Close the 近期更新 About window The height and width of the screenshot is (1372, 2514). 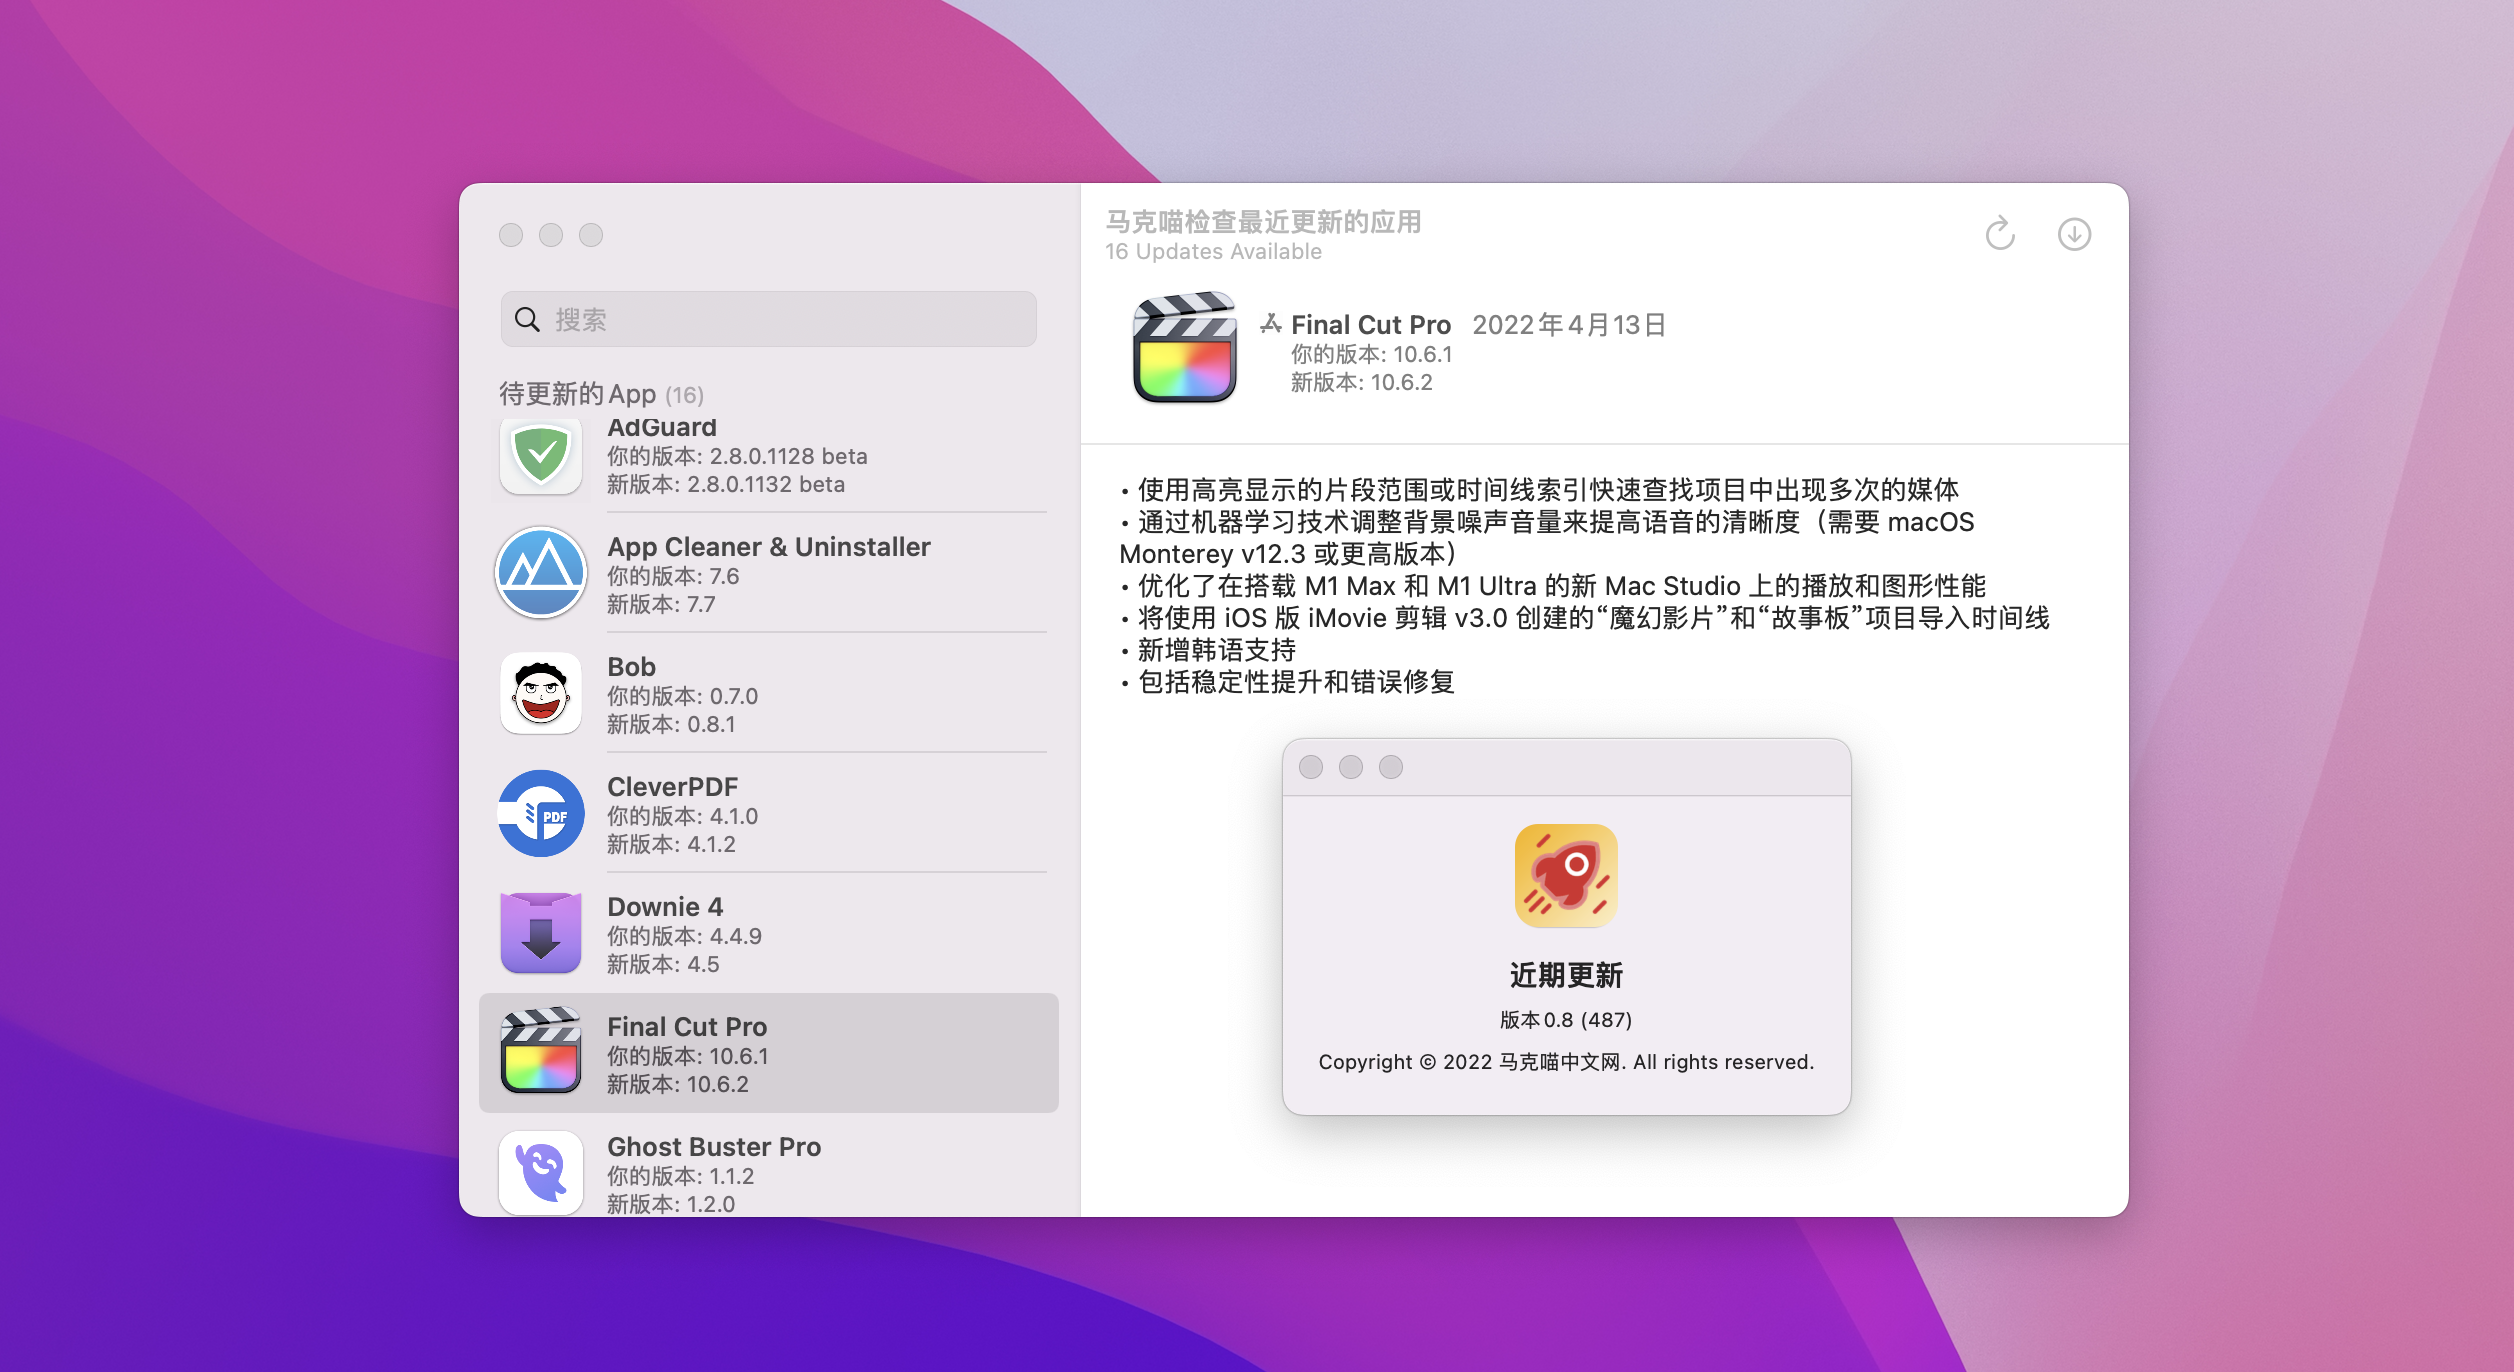click(x=1310, y=767)
